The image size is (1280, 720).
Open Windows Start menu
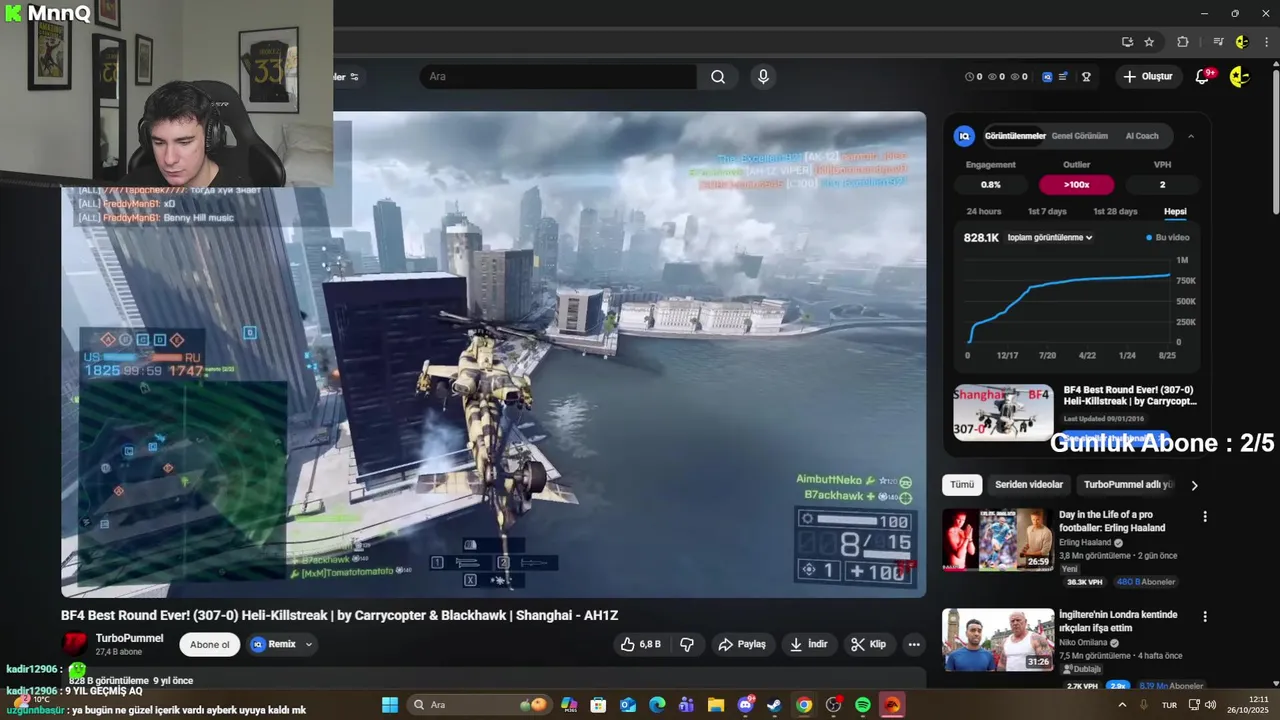click(390, 705)
